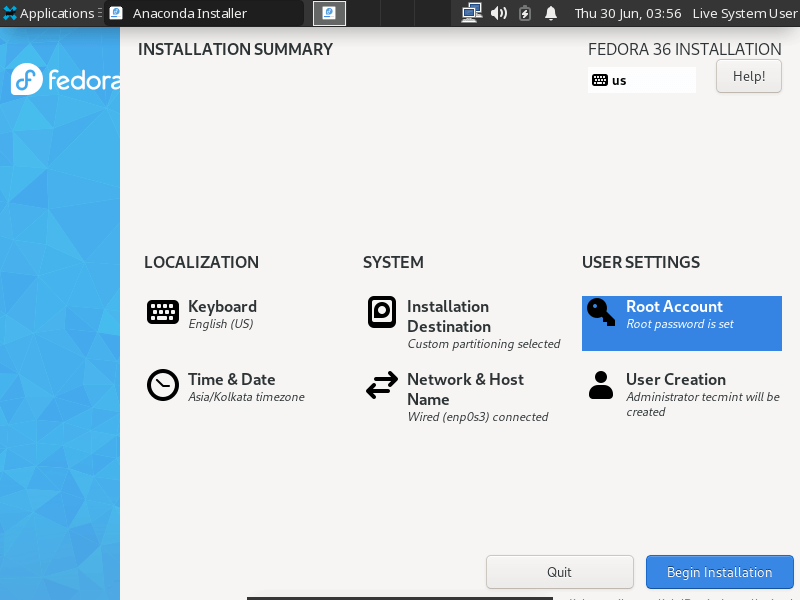This screenshot has height=600, width=800.
Task: Click the Time & Date clock icon
Action: (x=163, y=385)
